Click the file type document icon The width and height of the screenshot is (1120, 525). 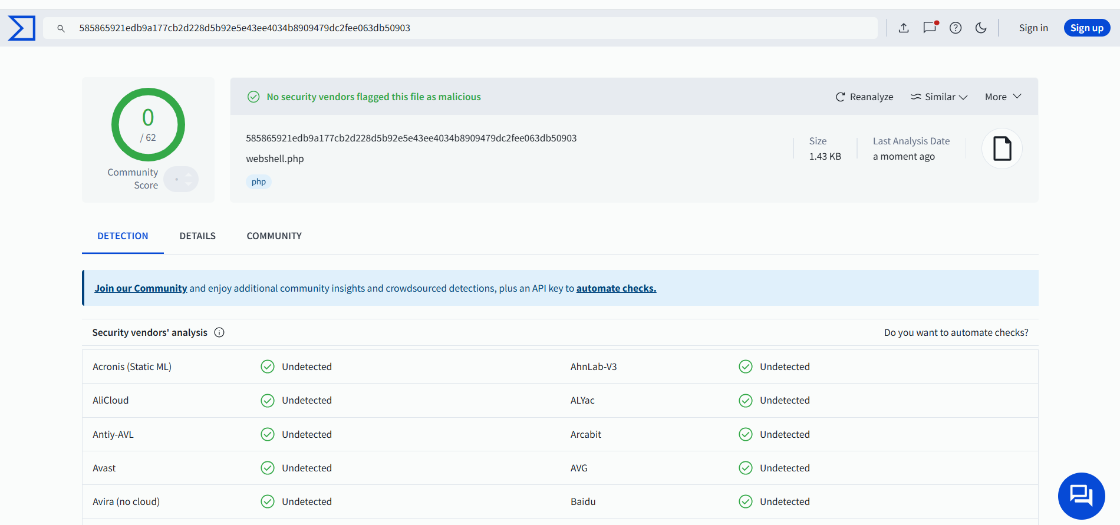(x=1001, y=149)
